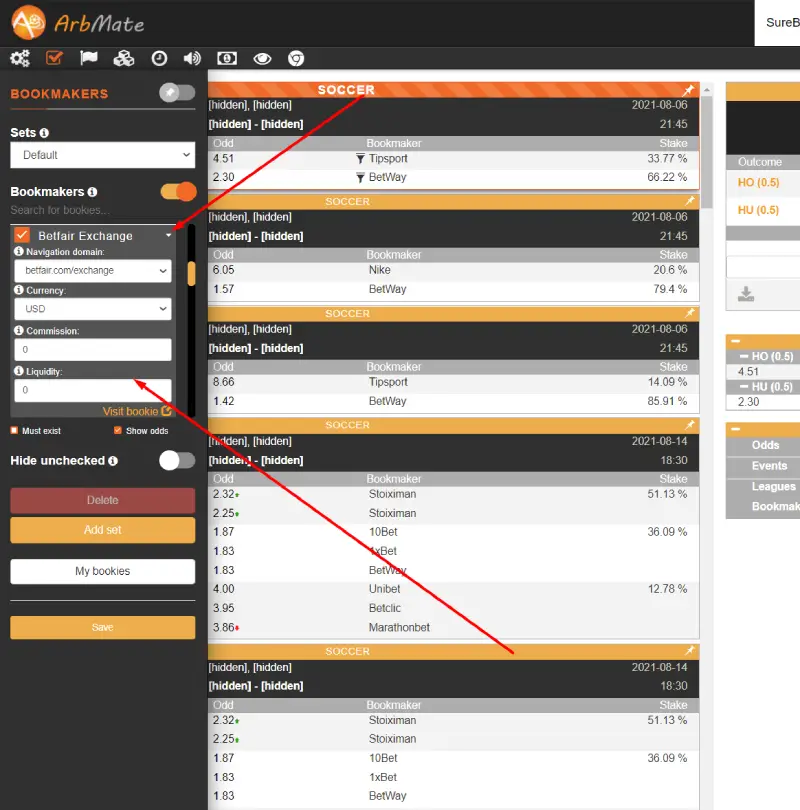800x810 pixels.
Task: Open the Navigation domain dropdown
Action: tap(92, 270)
